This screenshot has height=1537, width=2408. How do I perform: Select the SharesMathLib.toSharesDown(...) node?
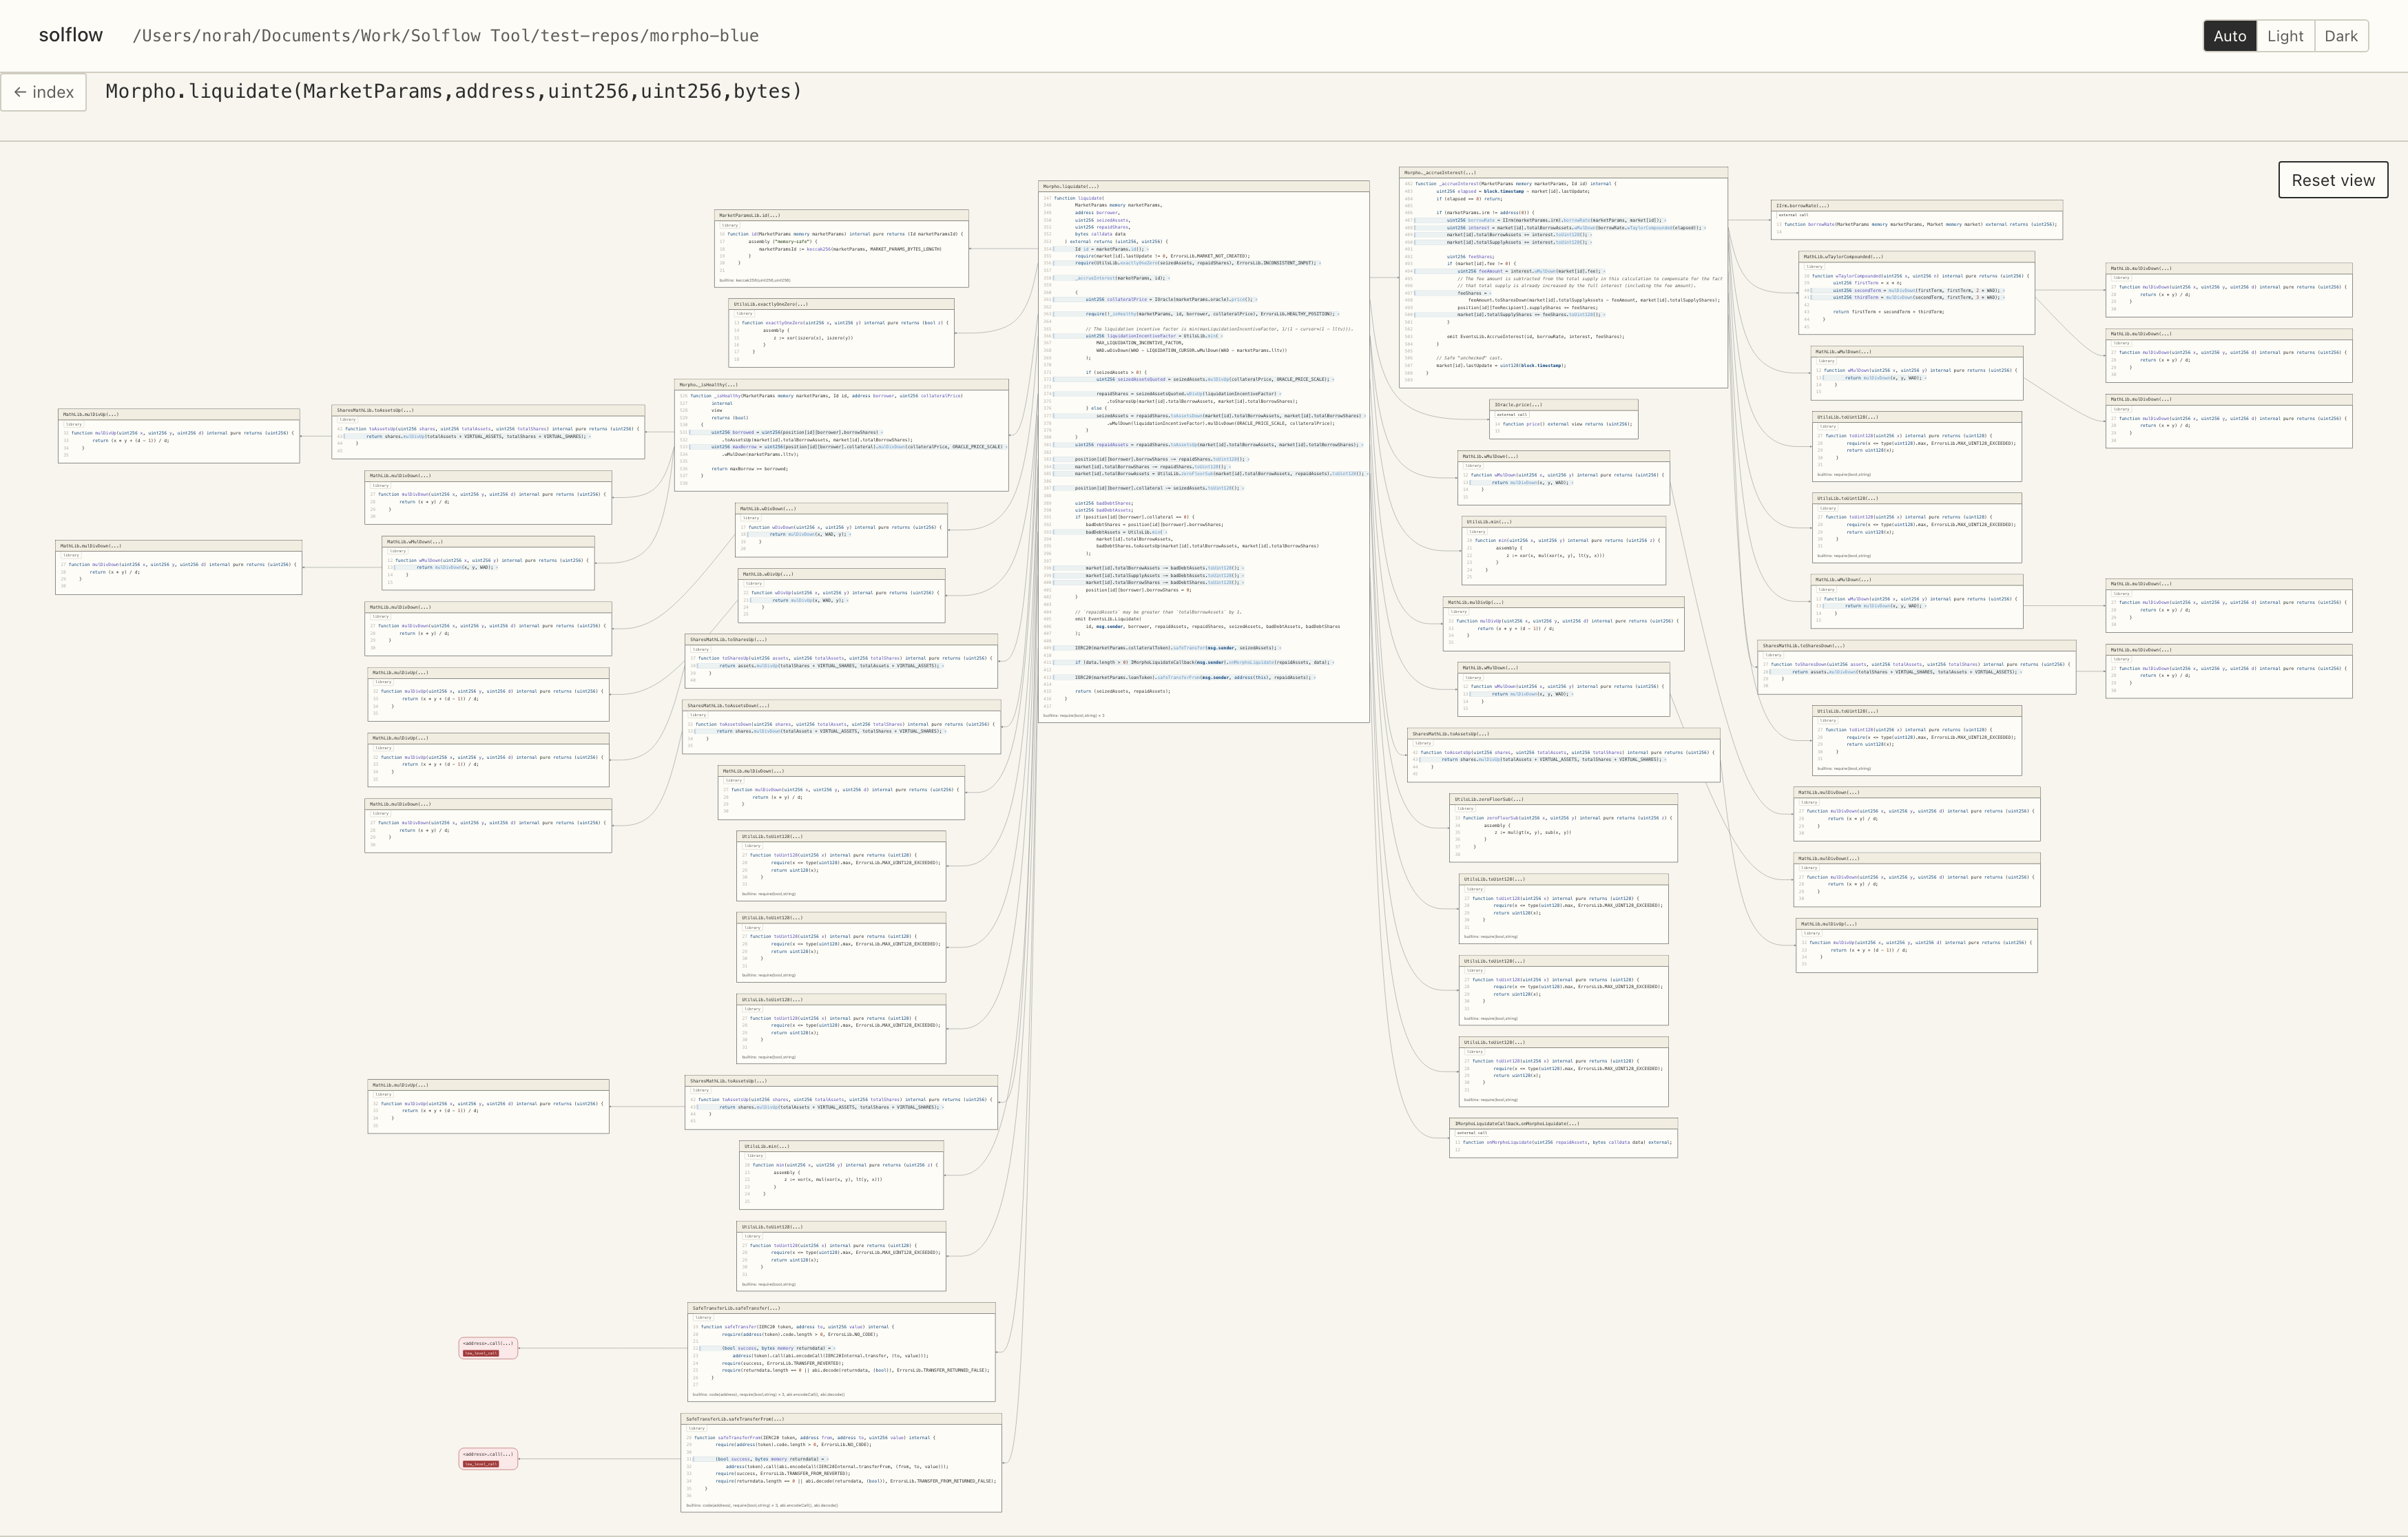(1916, 667)
